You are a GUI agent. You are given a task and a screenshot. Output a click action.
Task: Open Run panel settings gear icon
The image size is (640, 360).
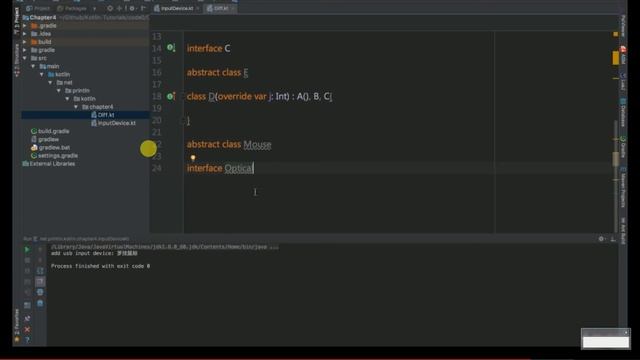click(601, 239)
